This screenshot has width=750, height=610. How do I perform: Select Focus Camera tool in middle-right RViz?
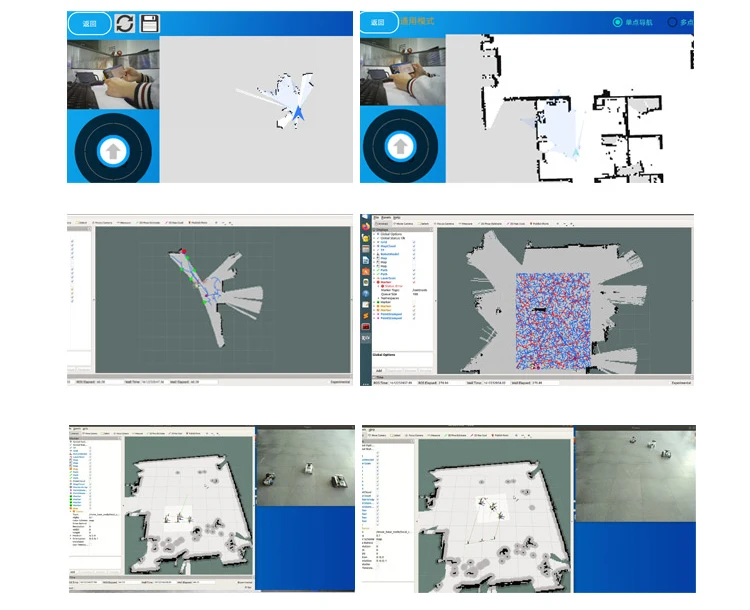(x=444, y=223)
